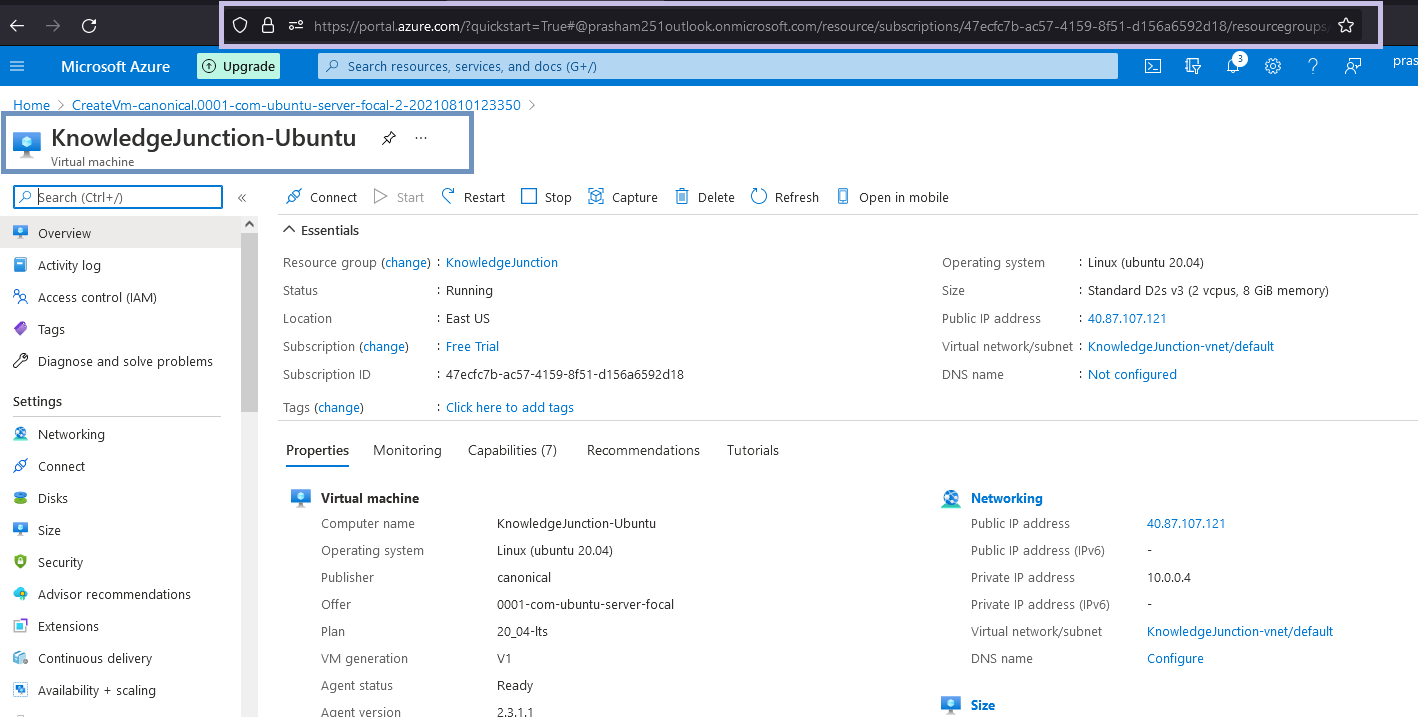Viewport: 1418px width, 717px height.
Task: Bookmark this page with star icon
Action: pos(1345,25)
